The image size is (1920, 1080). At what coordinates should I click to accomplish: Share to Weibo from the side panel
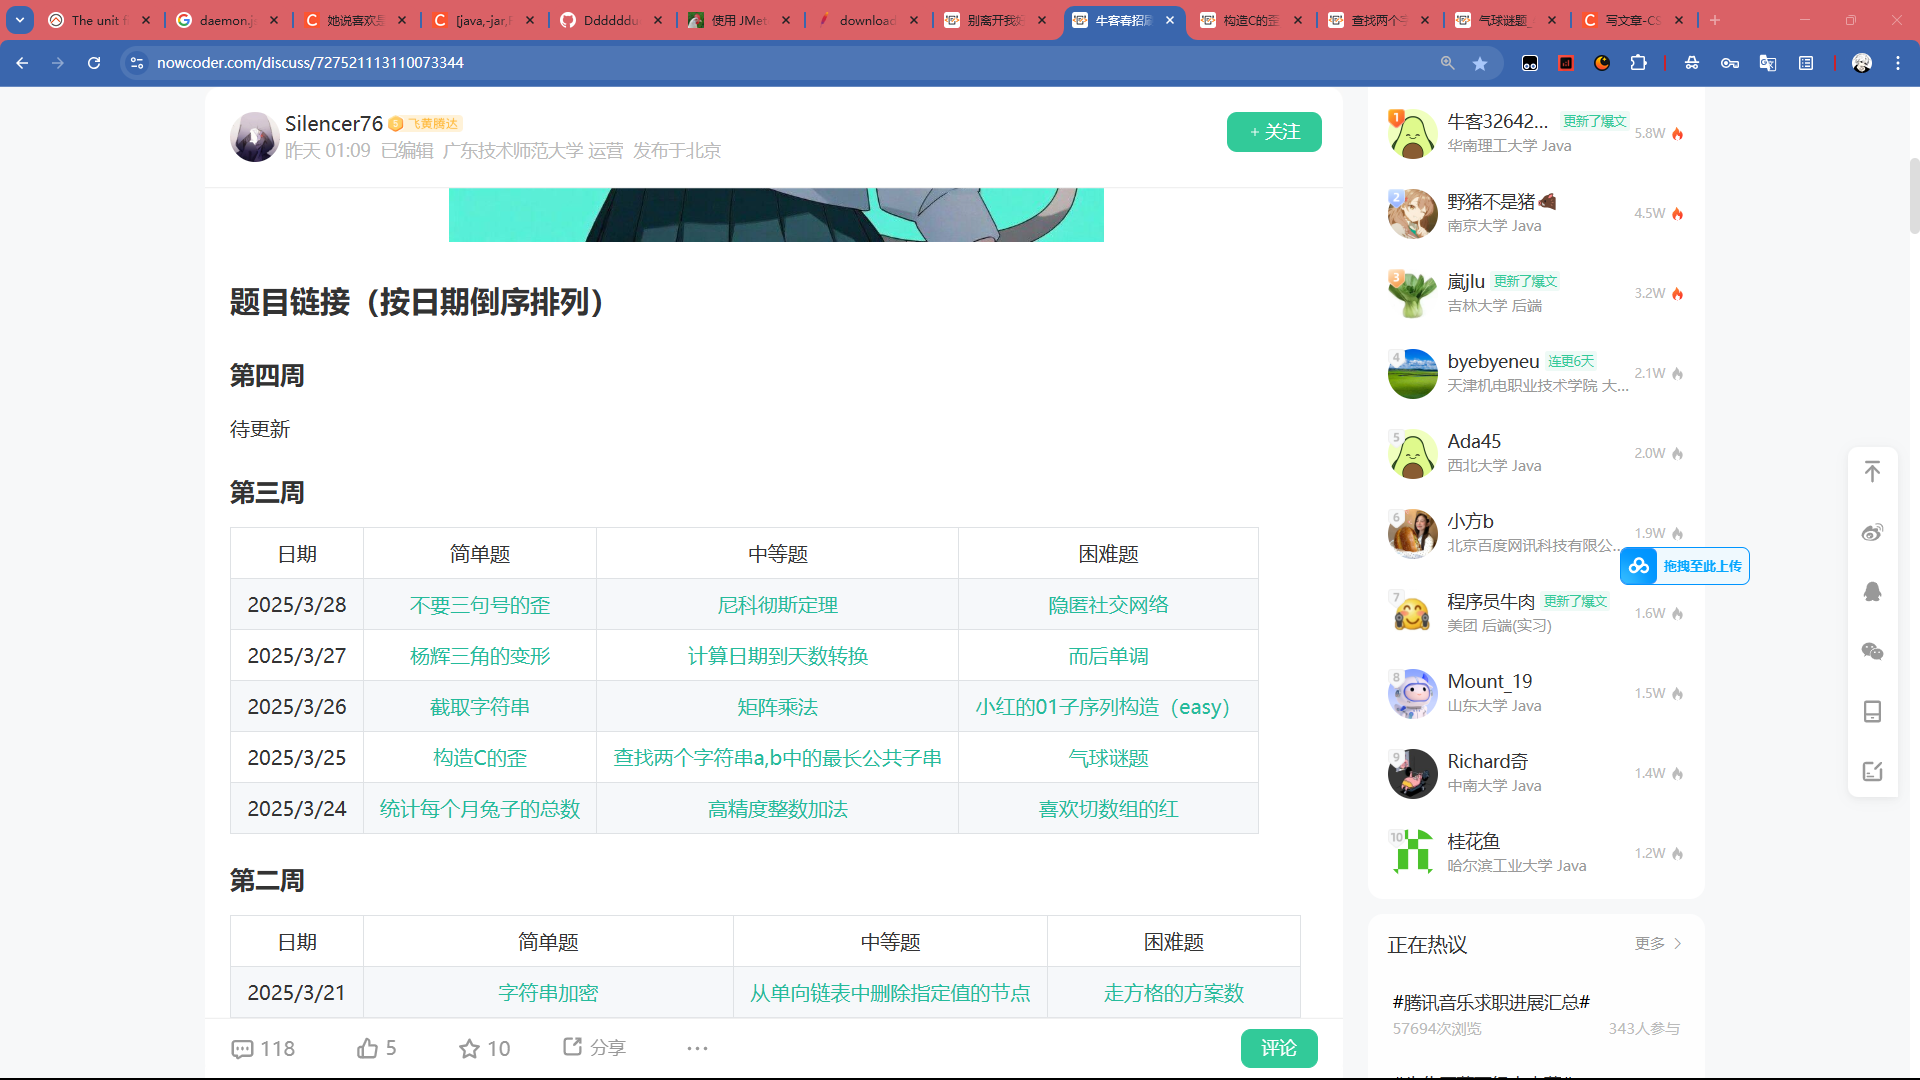(x=1872, y=532)
